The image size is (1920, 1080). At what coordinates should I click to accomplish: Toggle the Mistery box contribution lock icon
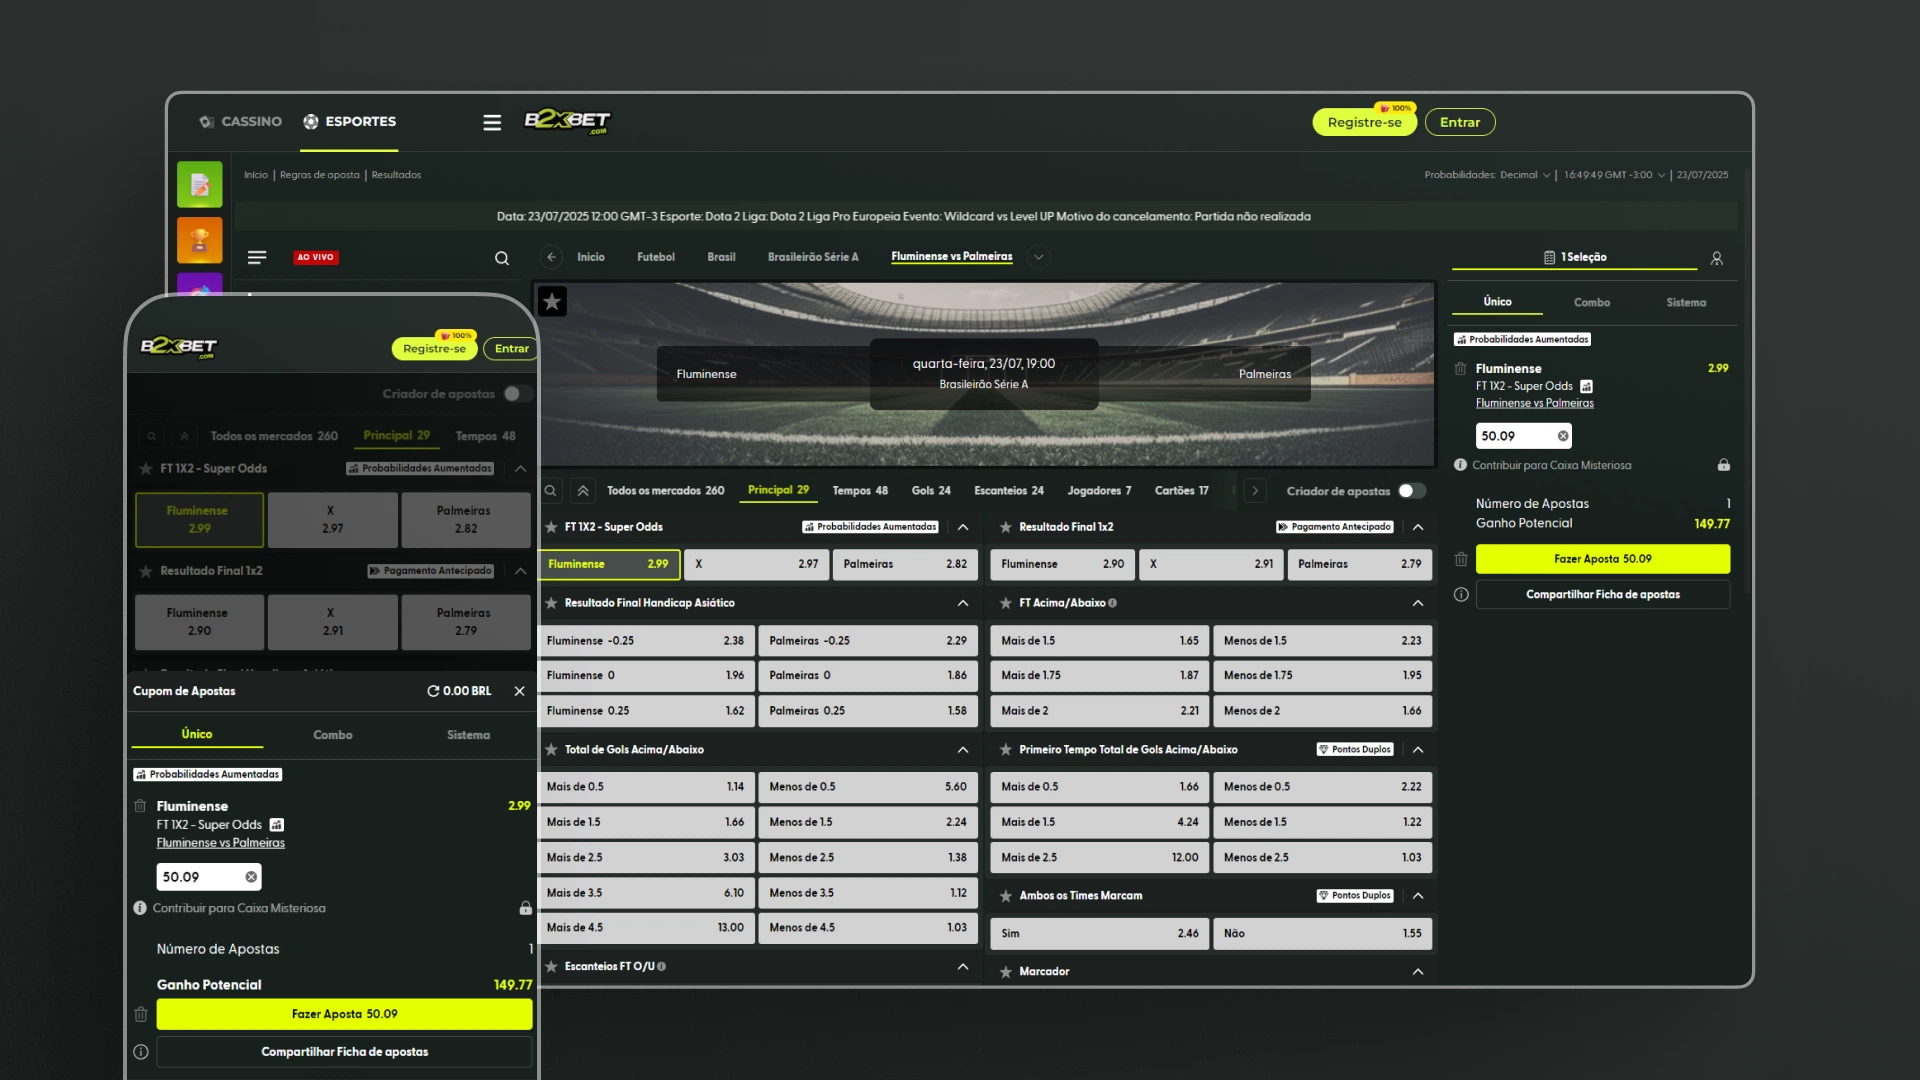[x=1724, y=465]
